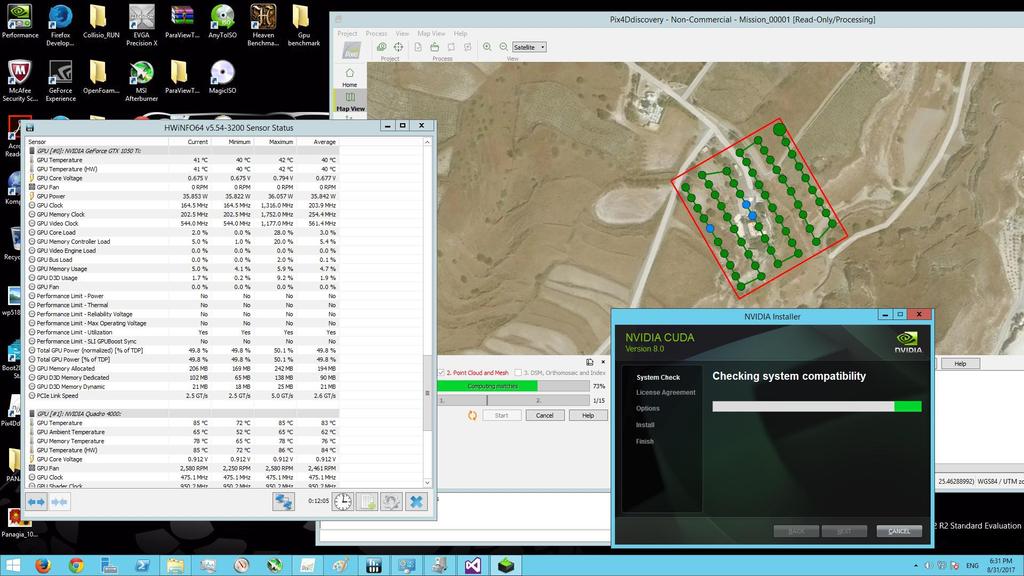Launch MSI Afterburner desktop shortcut
This screenshot has width=1024, height=576.
(142, 81)
